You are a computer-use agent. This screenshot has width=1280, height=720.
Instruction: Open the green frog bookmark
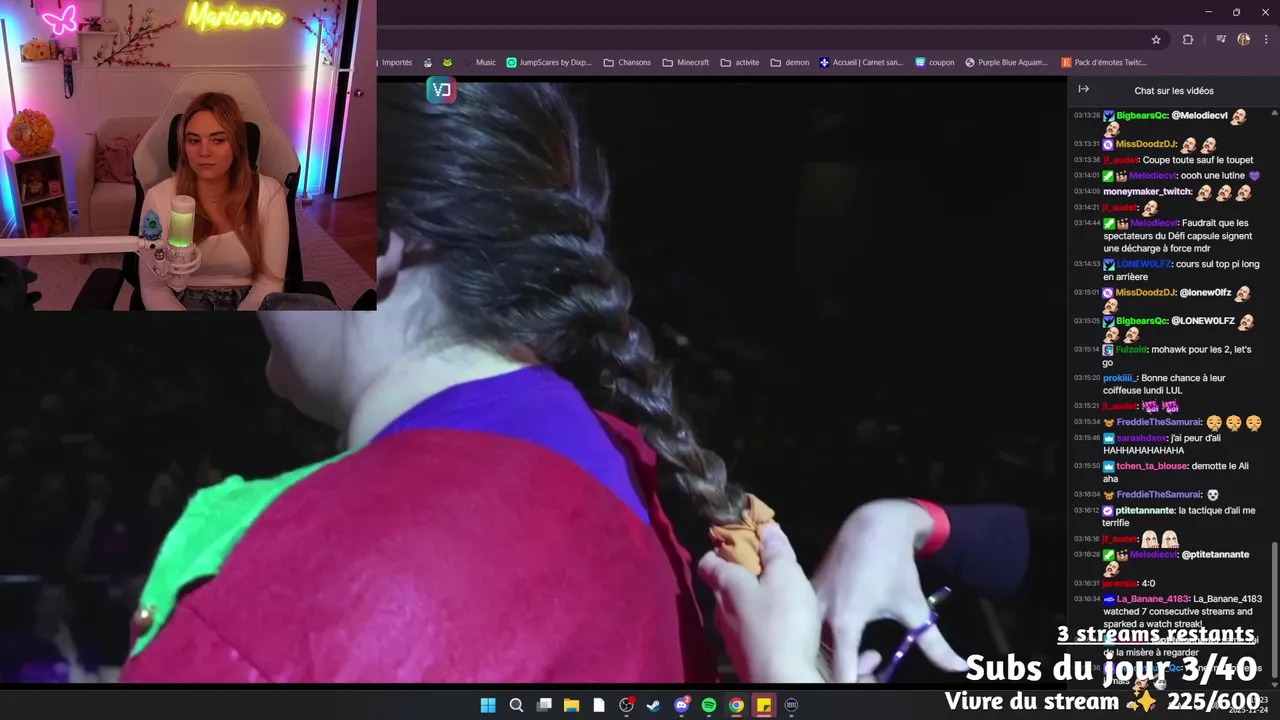tap(447, 62)
